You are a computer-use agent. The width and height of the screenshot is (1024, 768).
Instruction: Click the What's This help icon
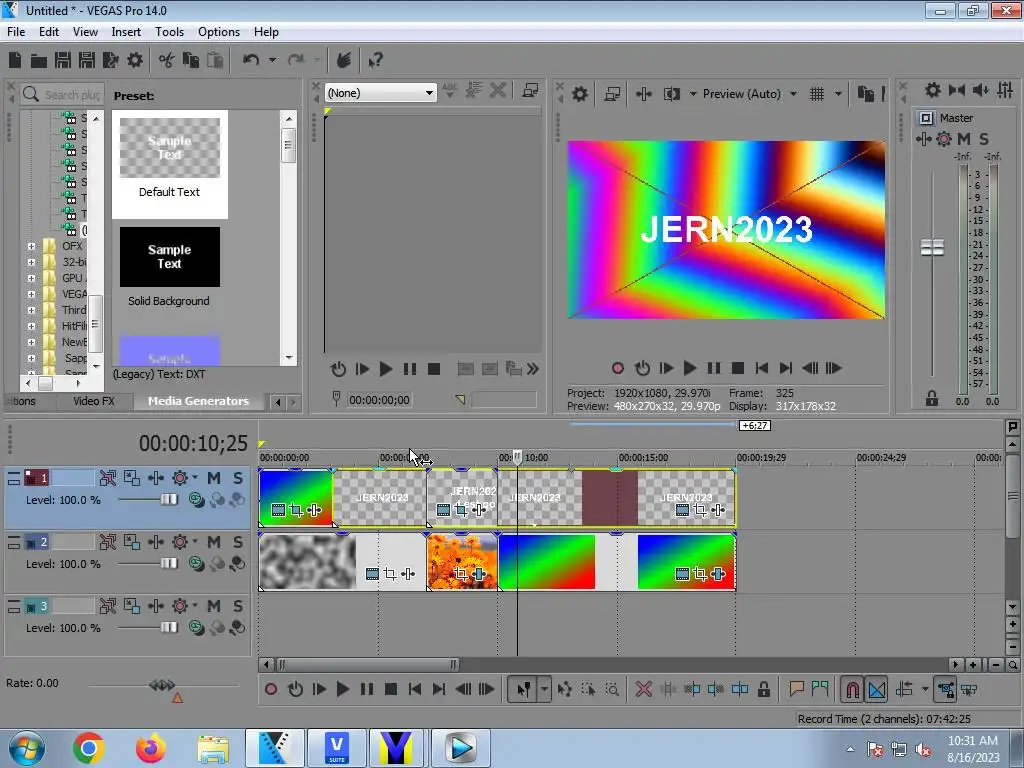click(375, 61)
